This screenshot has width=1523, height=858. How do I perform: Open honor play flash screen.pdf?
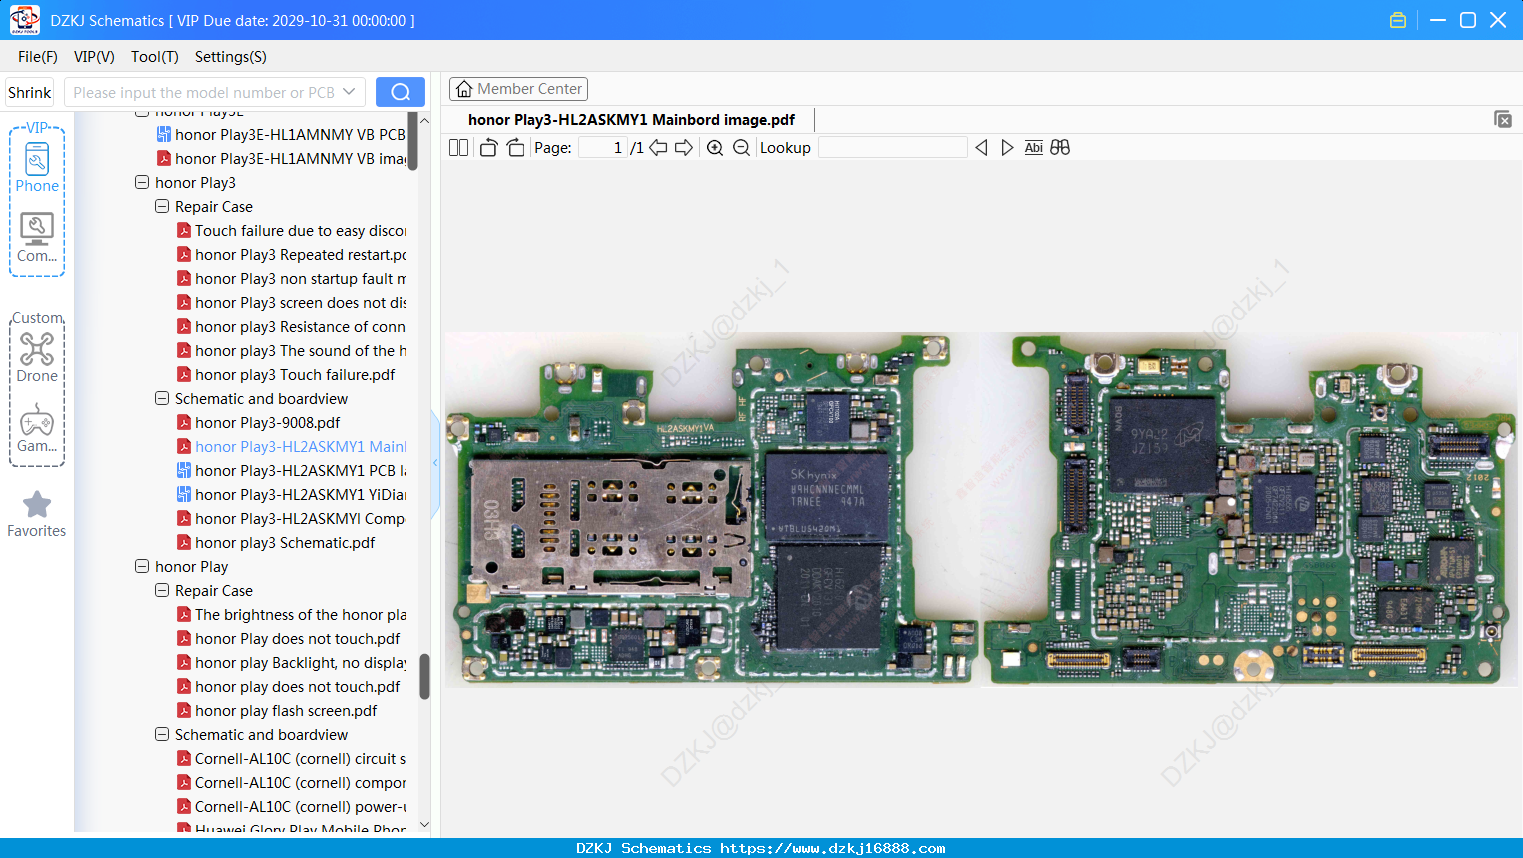point(277,711)
